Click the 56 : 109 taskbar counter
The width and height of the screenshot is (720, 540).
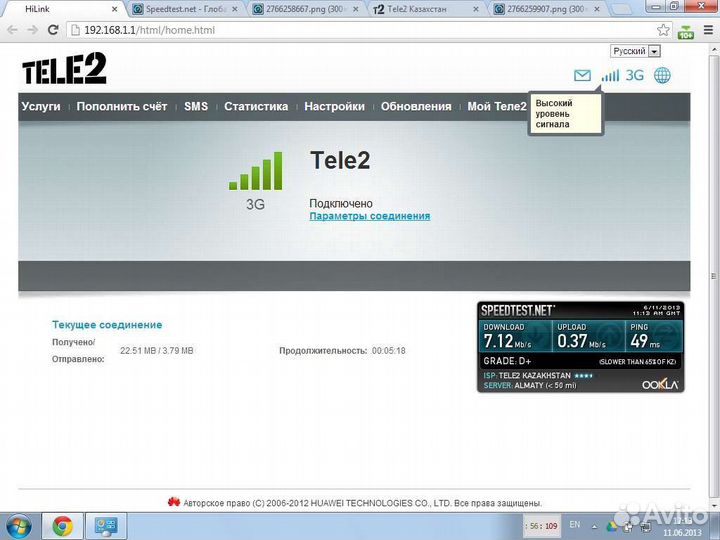click(x=543, y=526)
